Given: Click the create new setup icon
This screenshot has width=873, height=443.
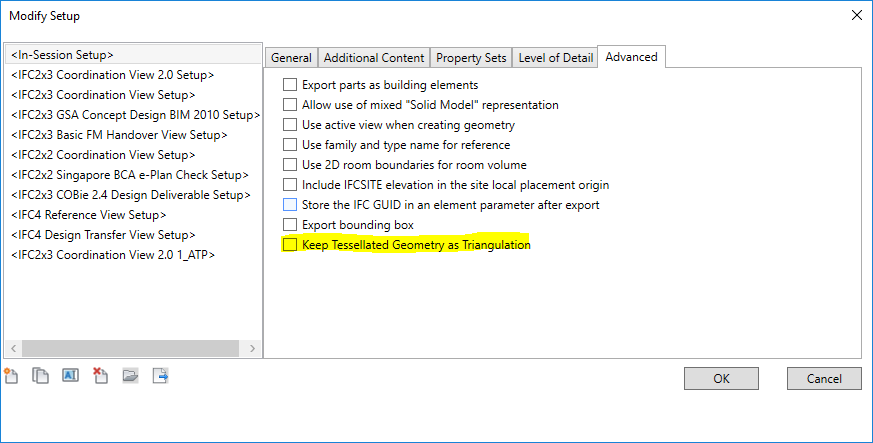Looking at the screenshot, I should 11,376.
